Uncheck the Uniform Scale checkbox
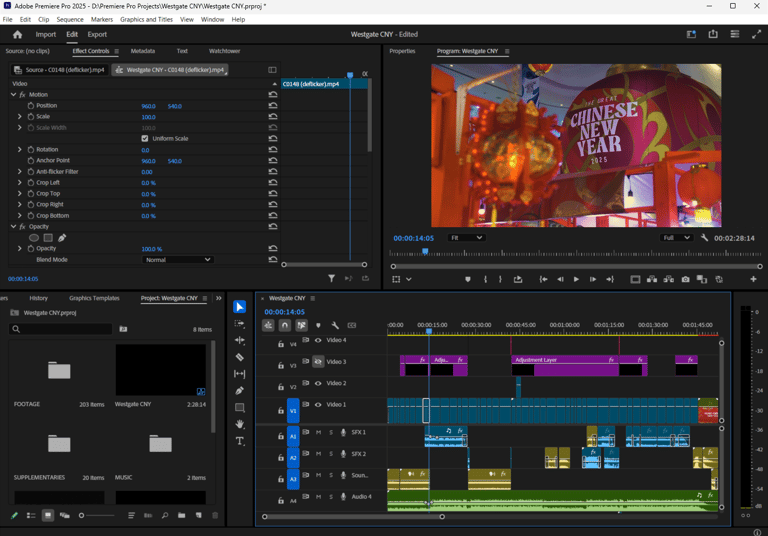 (145, 138)
